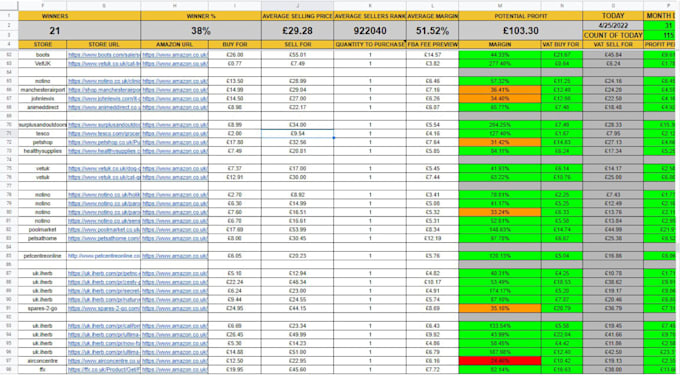Select the VAT BUY FOR heading cell
The image size is (680, 383).
[562, 45]
